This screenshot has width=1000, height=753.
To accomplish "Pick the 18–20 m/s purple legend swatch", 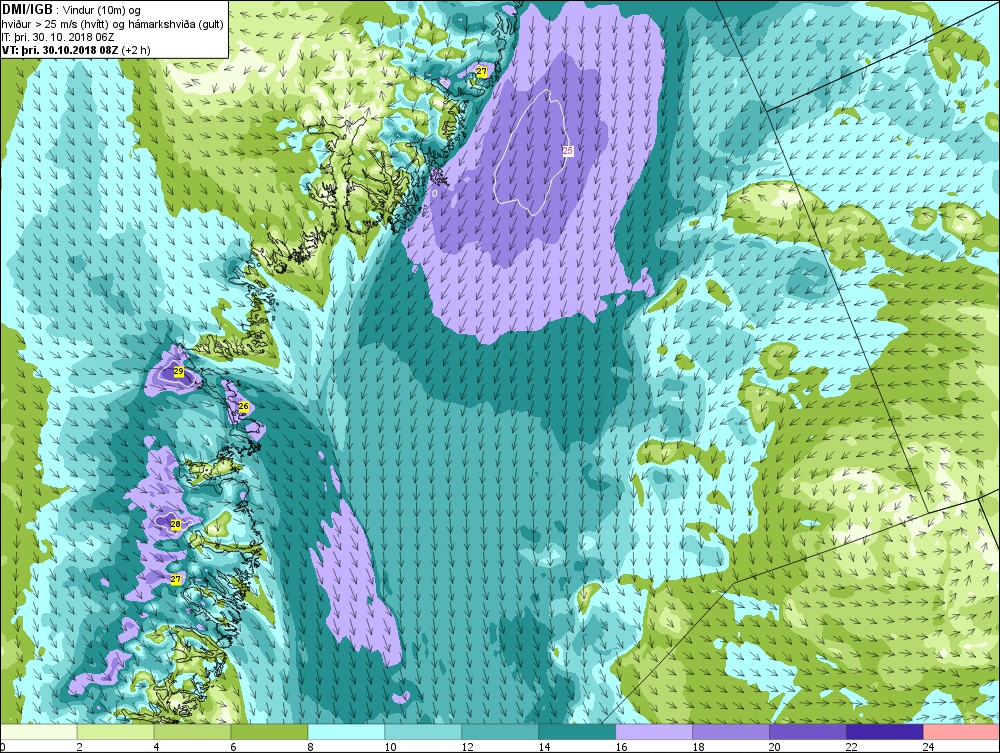I will 731,731.
